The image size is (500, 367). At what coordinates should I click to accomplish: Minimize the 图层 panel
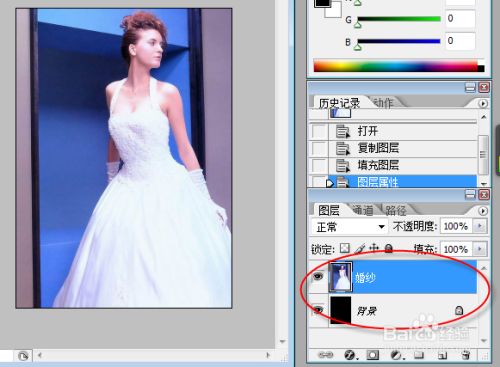pos(470,195)
